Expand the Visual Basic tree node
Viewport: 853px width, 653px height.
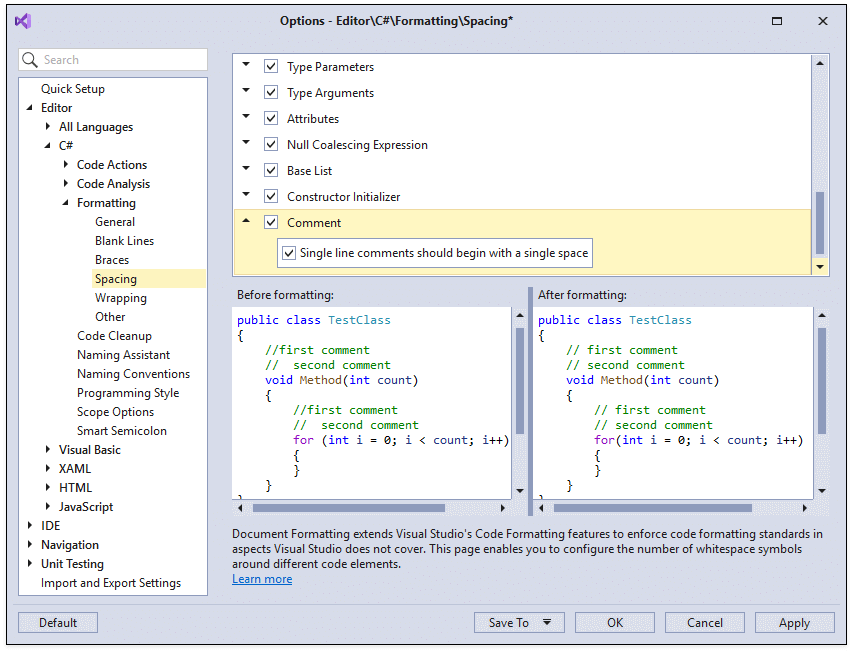47,449
